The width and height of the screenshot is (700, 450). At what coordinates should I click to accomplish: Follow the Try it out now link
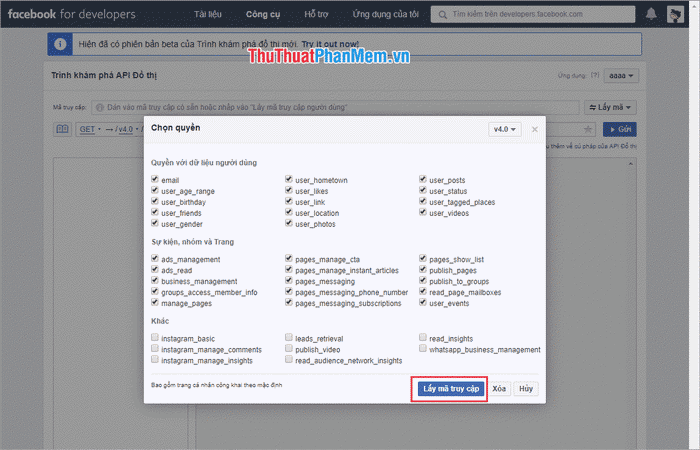click(330, 44)
